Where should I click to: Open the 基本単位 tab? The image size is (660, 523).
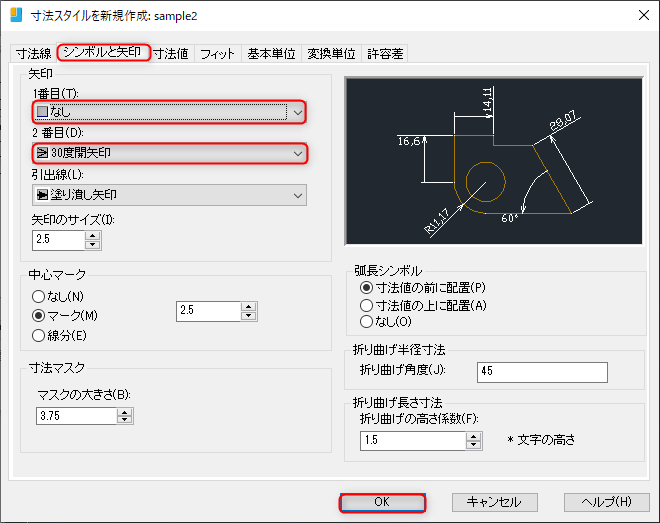(x=271, y=53)
